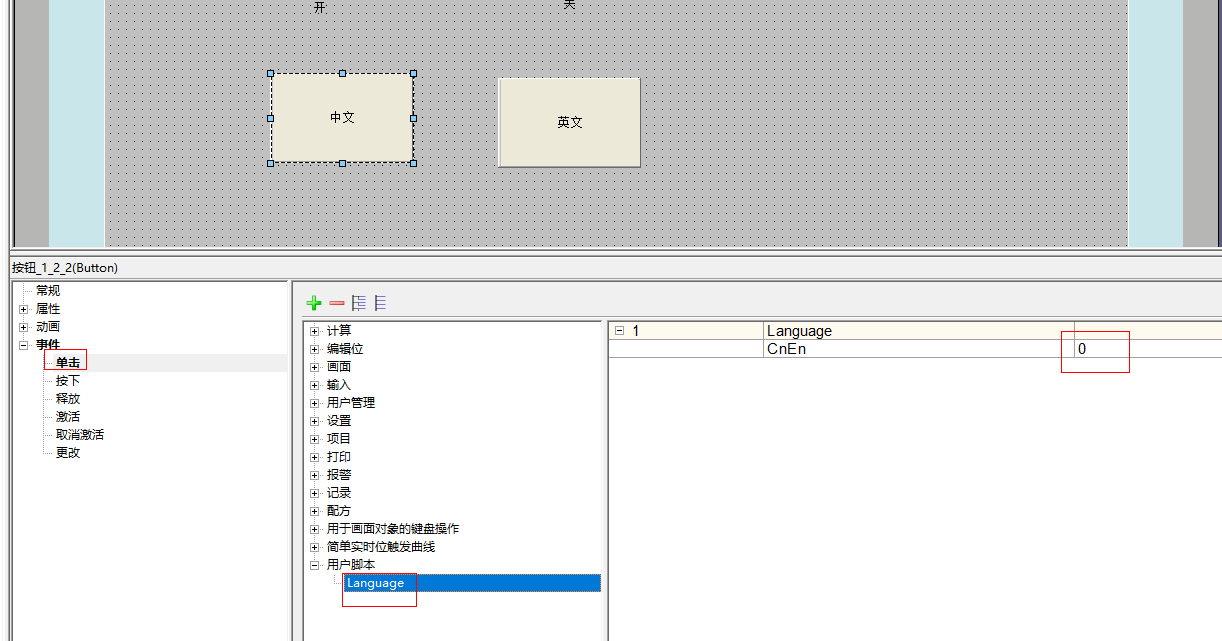Click the expand-all tree icon in toolbar
Image resolution: width=1222 pixels, height=641 pixels.
coord(359,303)
